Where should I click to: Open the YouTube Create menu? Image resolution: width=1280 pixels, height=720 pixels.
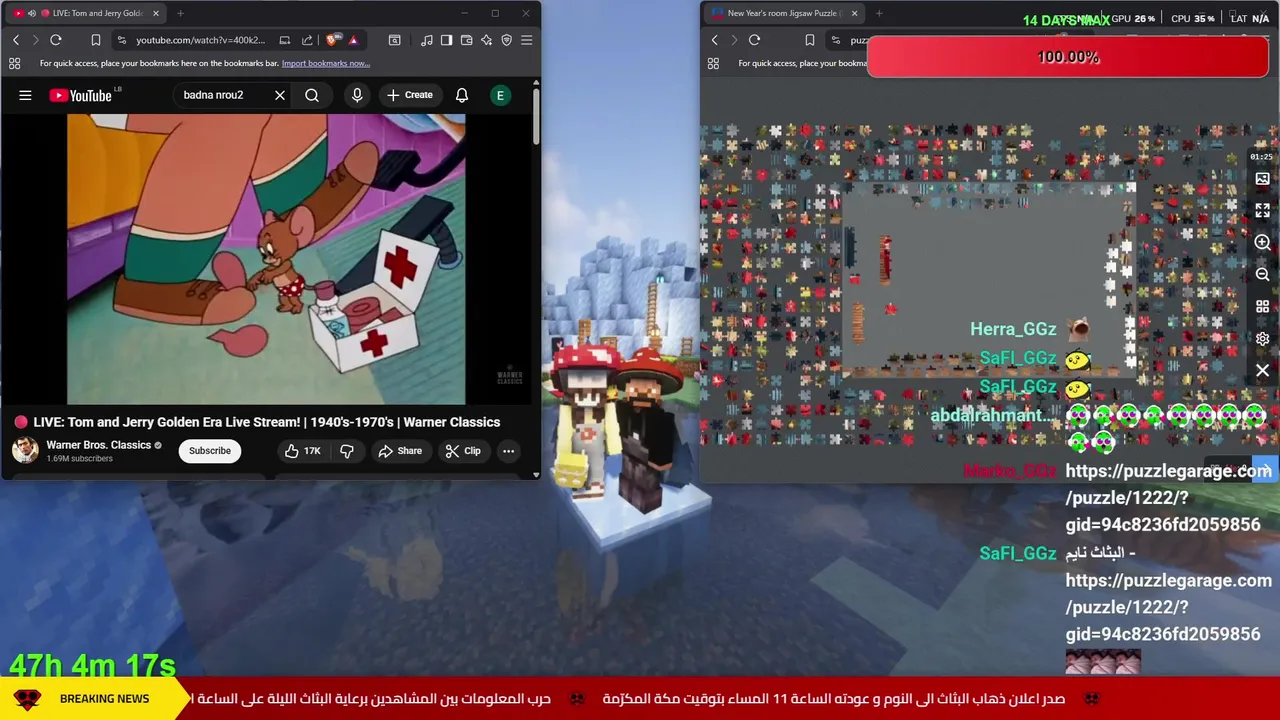(410, 95)
